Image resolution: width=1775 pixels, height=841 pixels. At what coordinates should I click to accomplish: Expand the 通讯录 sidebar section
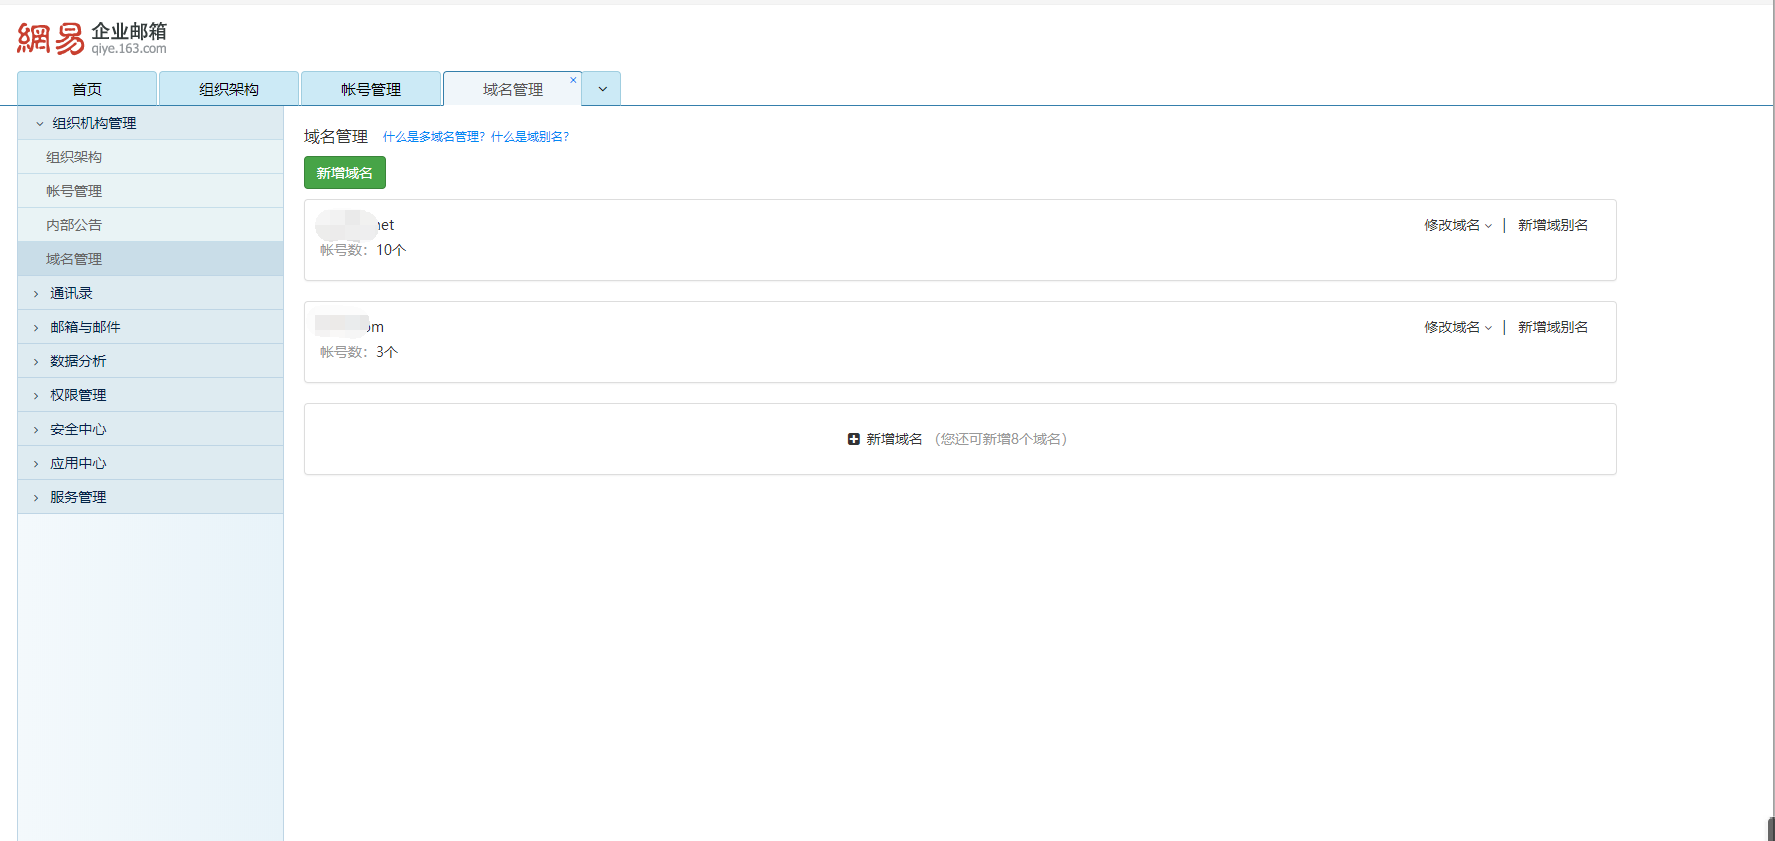tap(71, 293)
